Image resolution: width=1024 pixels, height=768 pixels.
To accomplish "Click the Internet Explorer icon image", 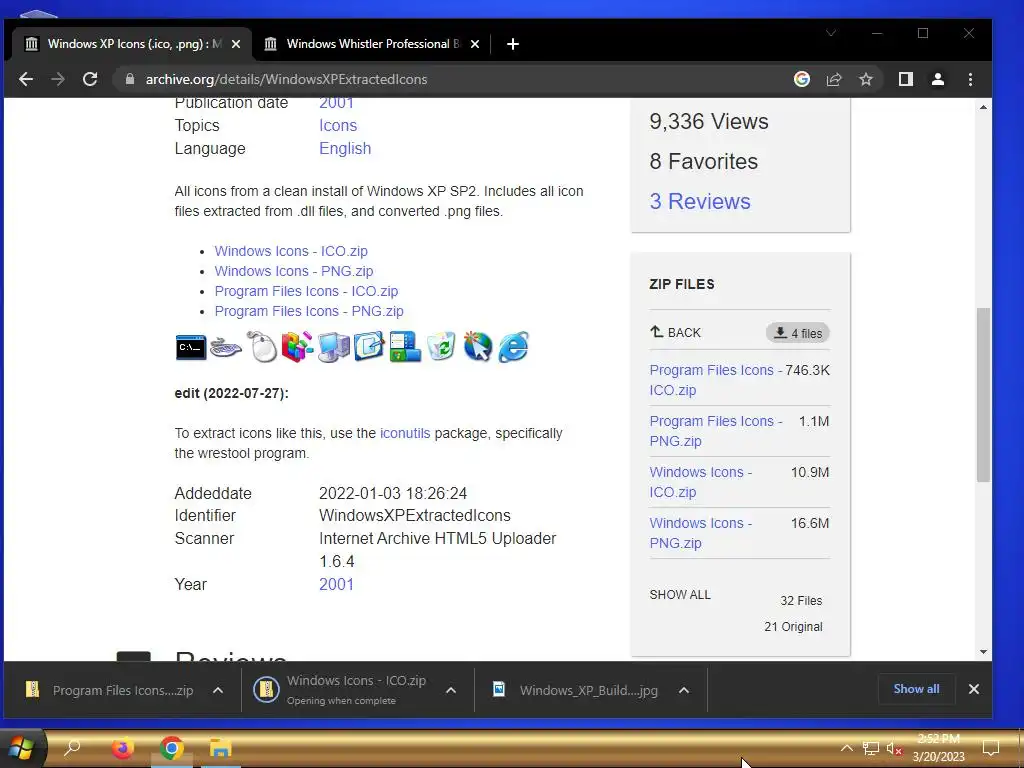I will [x=513, y=346].
